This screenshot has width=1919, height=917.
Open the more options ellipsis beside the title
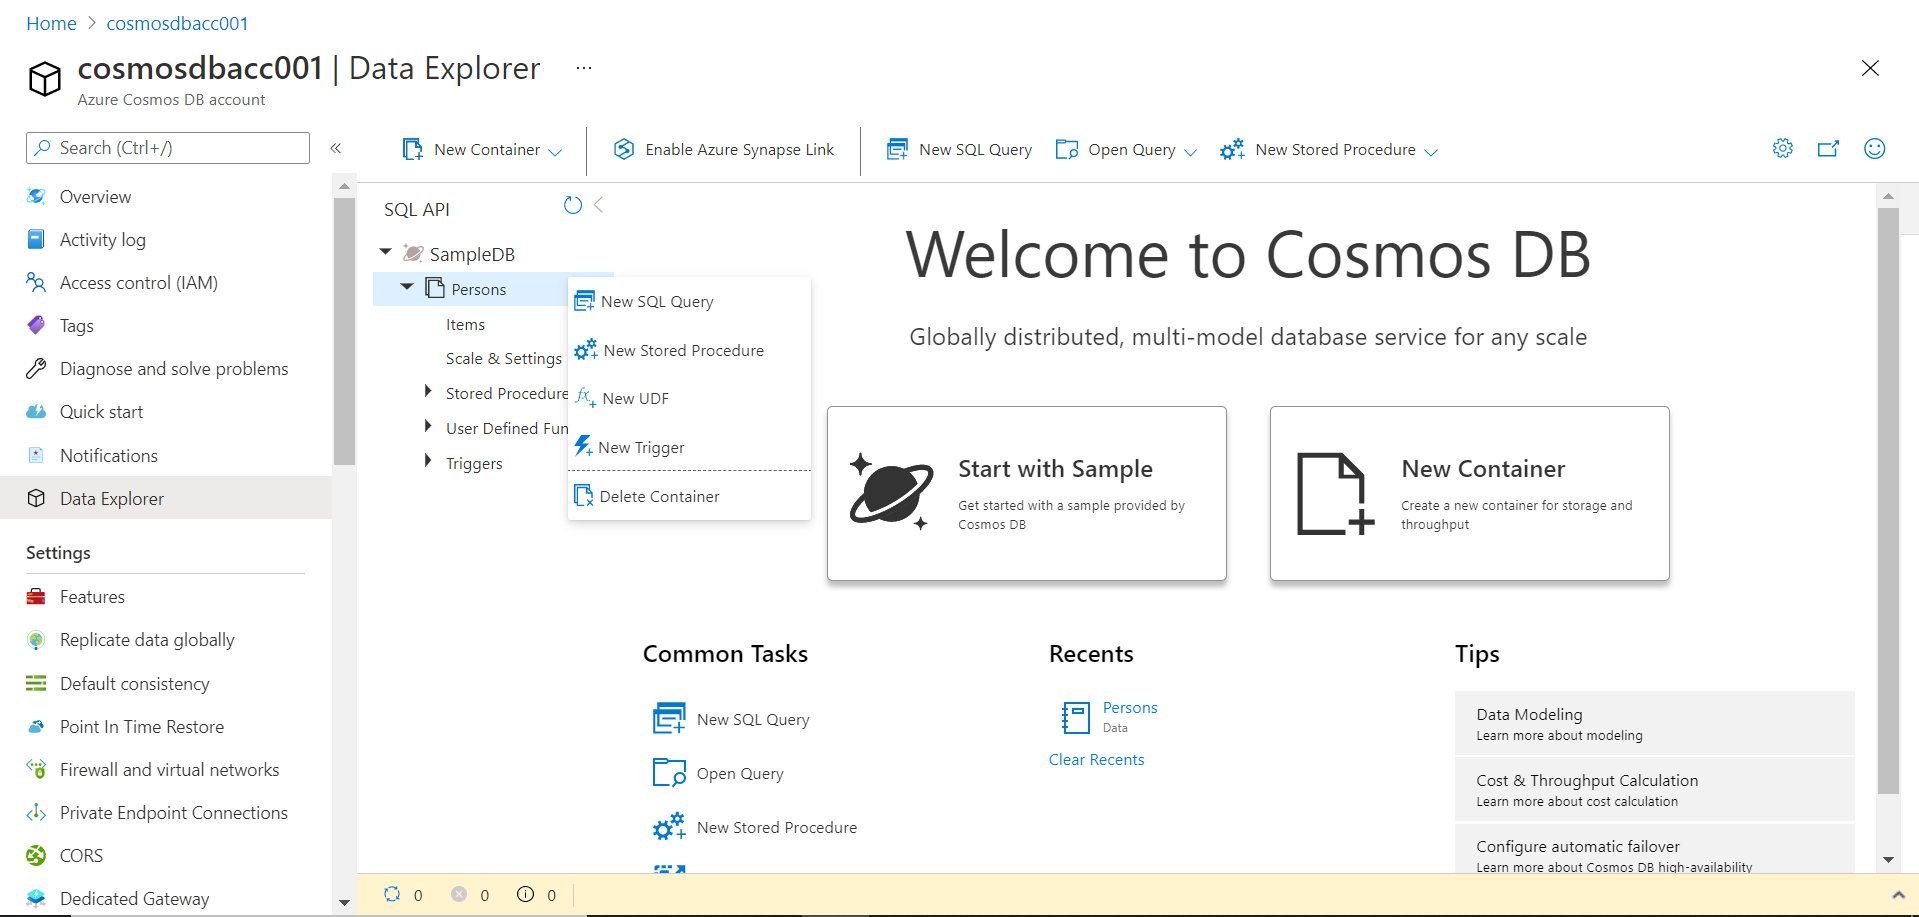tap(584, 68)
